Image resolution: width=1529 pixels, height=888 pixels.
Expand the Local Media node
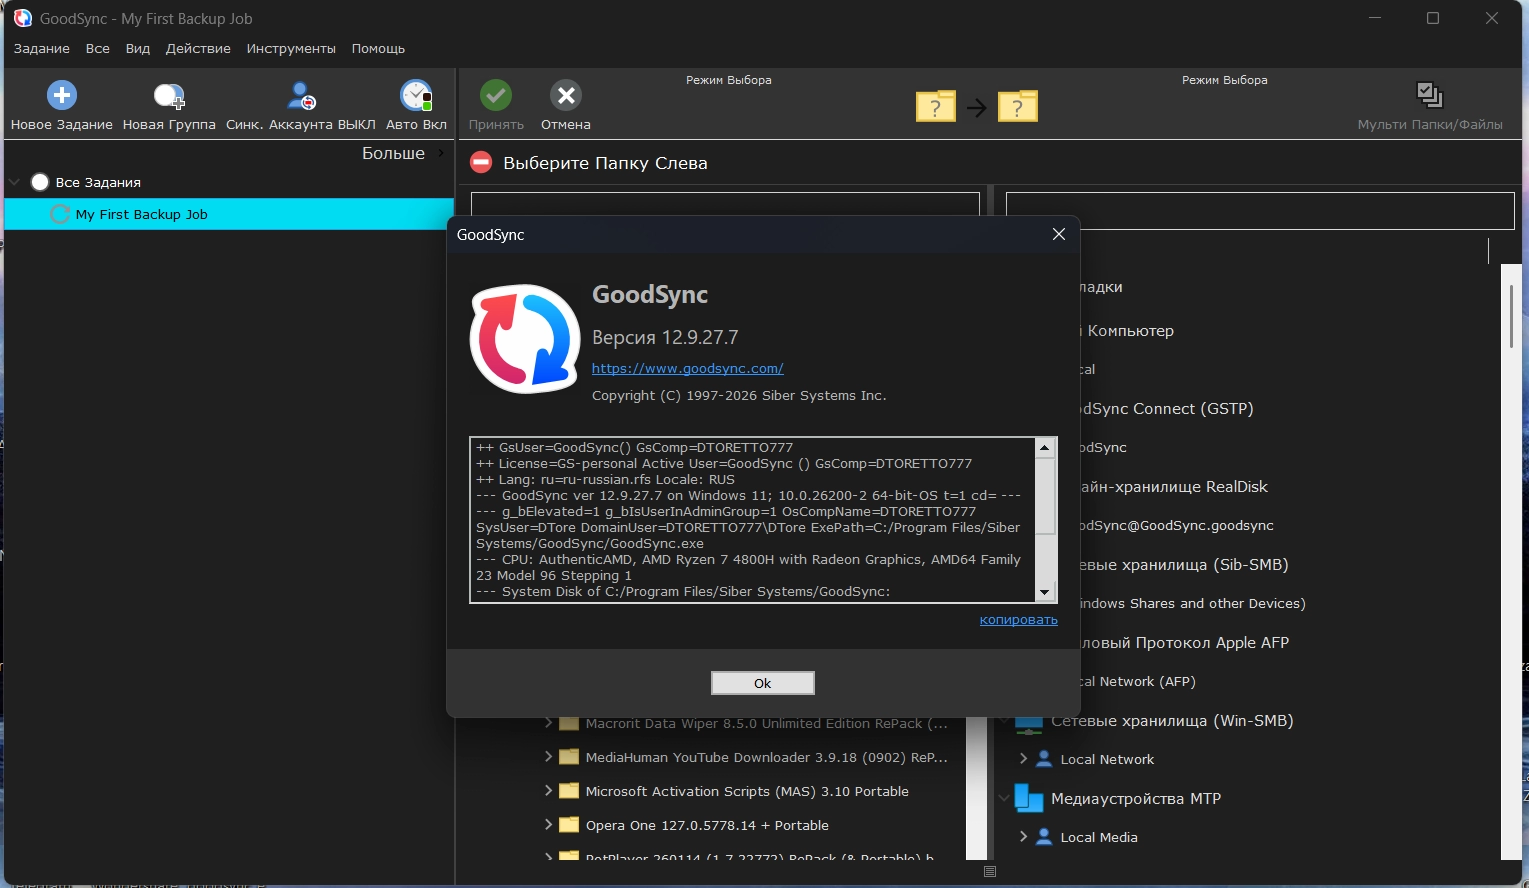(x=1023, y=837)
